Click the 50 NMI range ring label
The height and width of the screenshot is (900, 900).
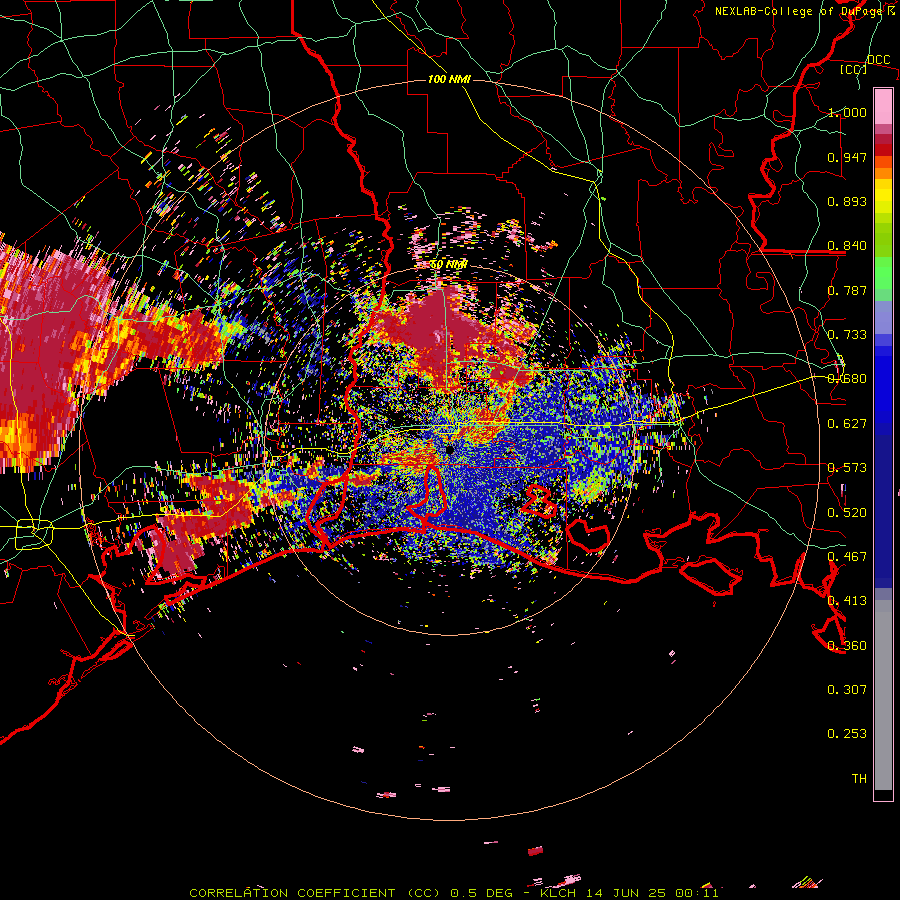[449, 265]
